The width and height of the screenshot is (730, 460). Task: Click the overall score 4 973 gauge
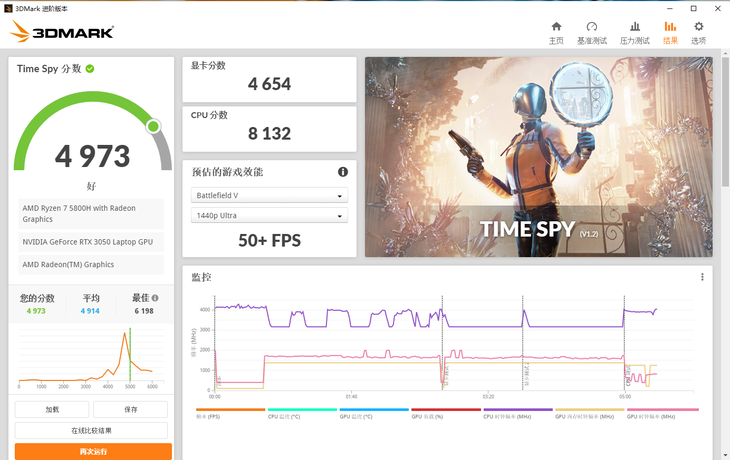(x=93, y=156)
